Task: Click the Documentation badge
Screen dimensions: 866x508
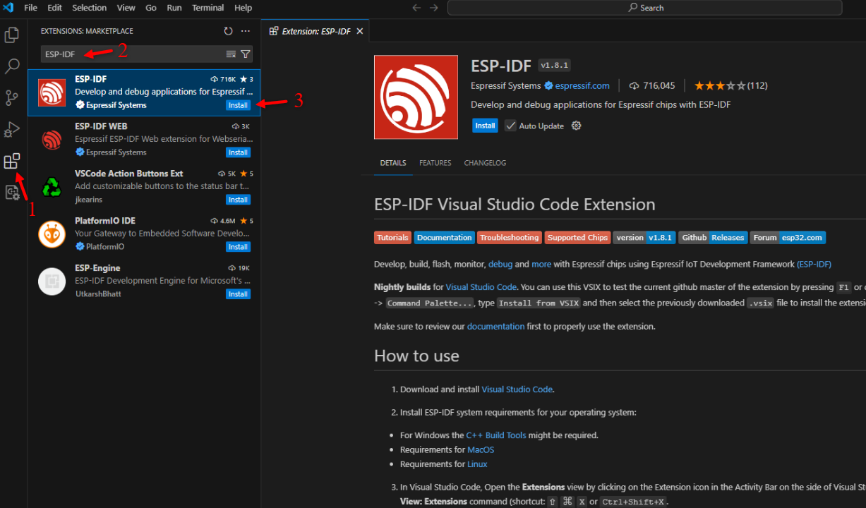Action: pos(444,237)
